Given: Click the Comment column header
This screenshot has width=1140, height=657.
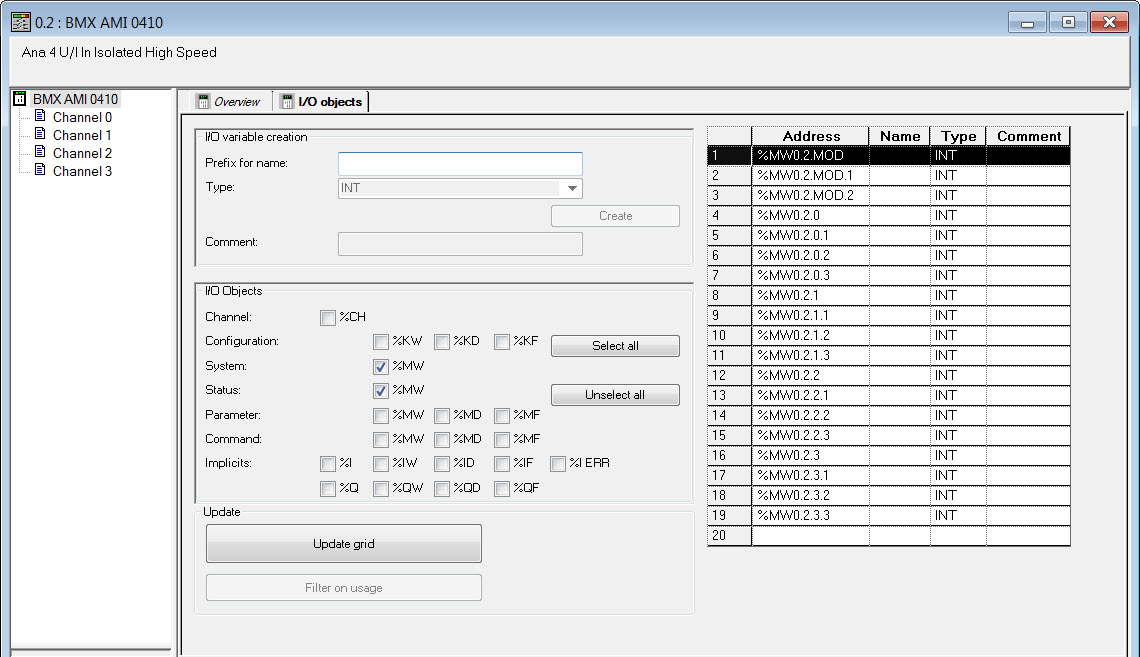Looking at the screenshot, I should [x=1028, y=136].
